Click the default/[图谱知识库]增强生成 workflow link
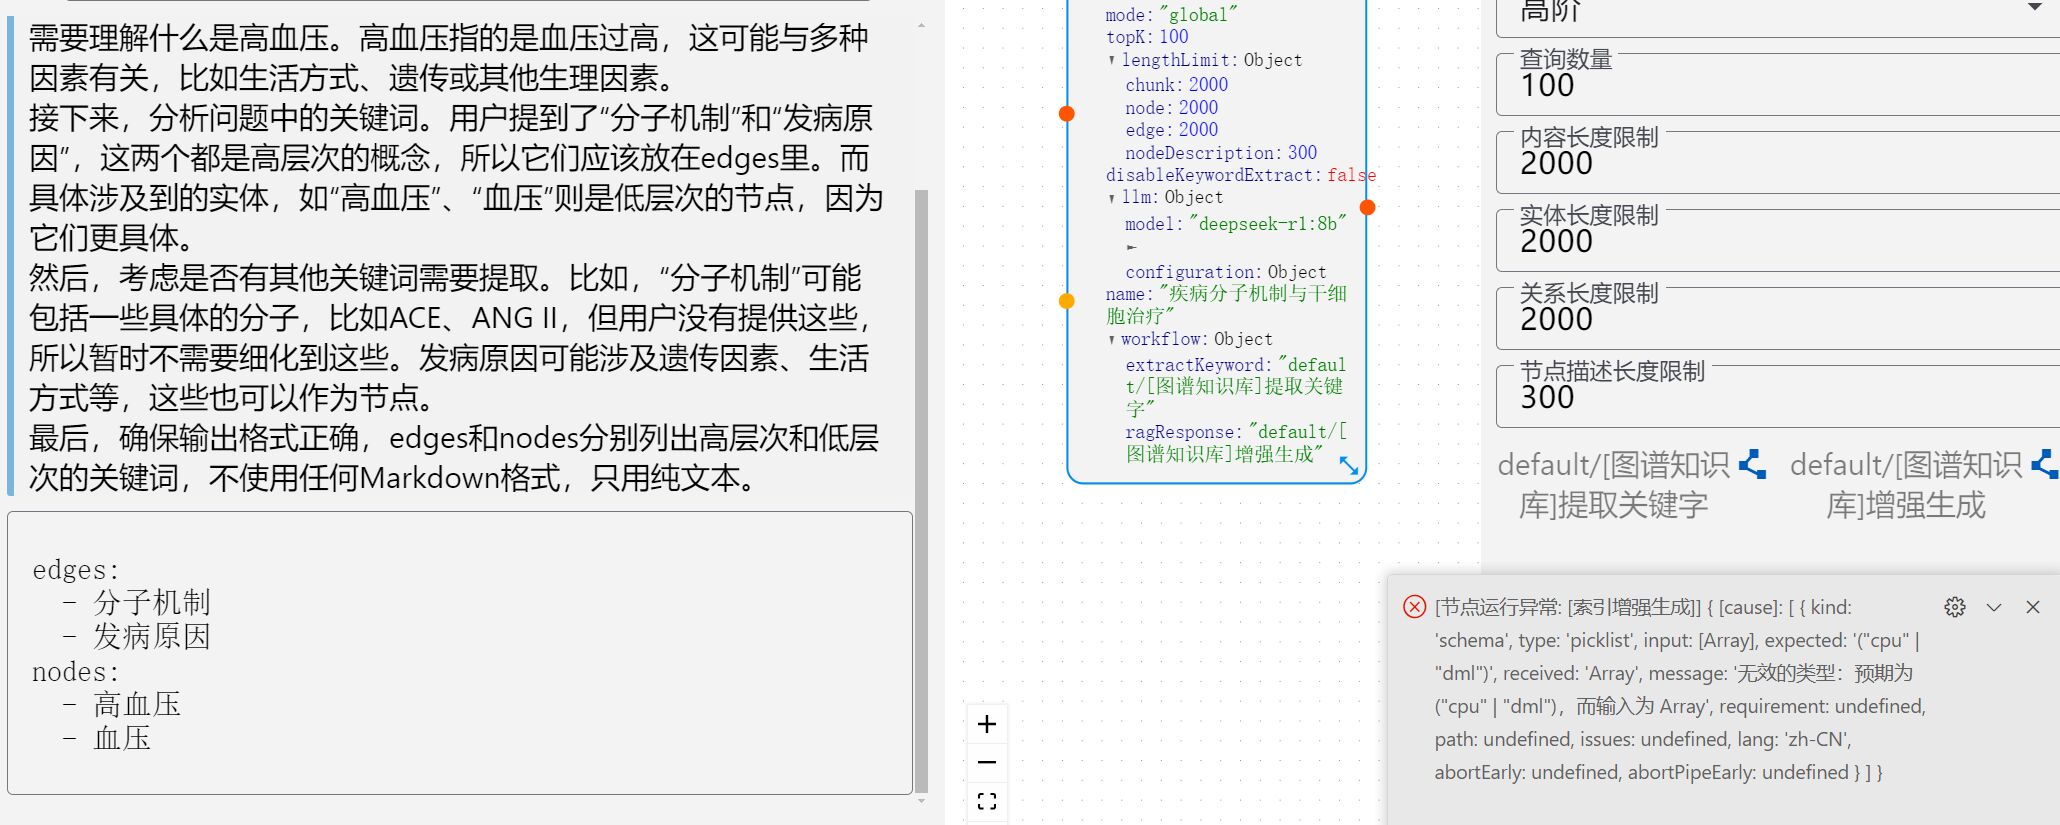 pyautogui.click(x=1905, y=485)
